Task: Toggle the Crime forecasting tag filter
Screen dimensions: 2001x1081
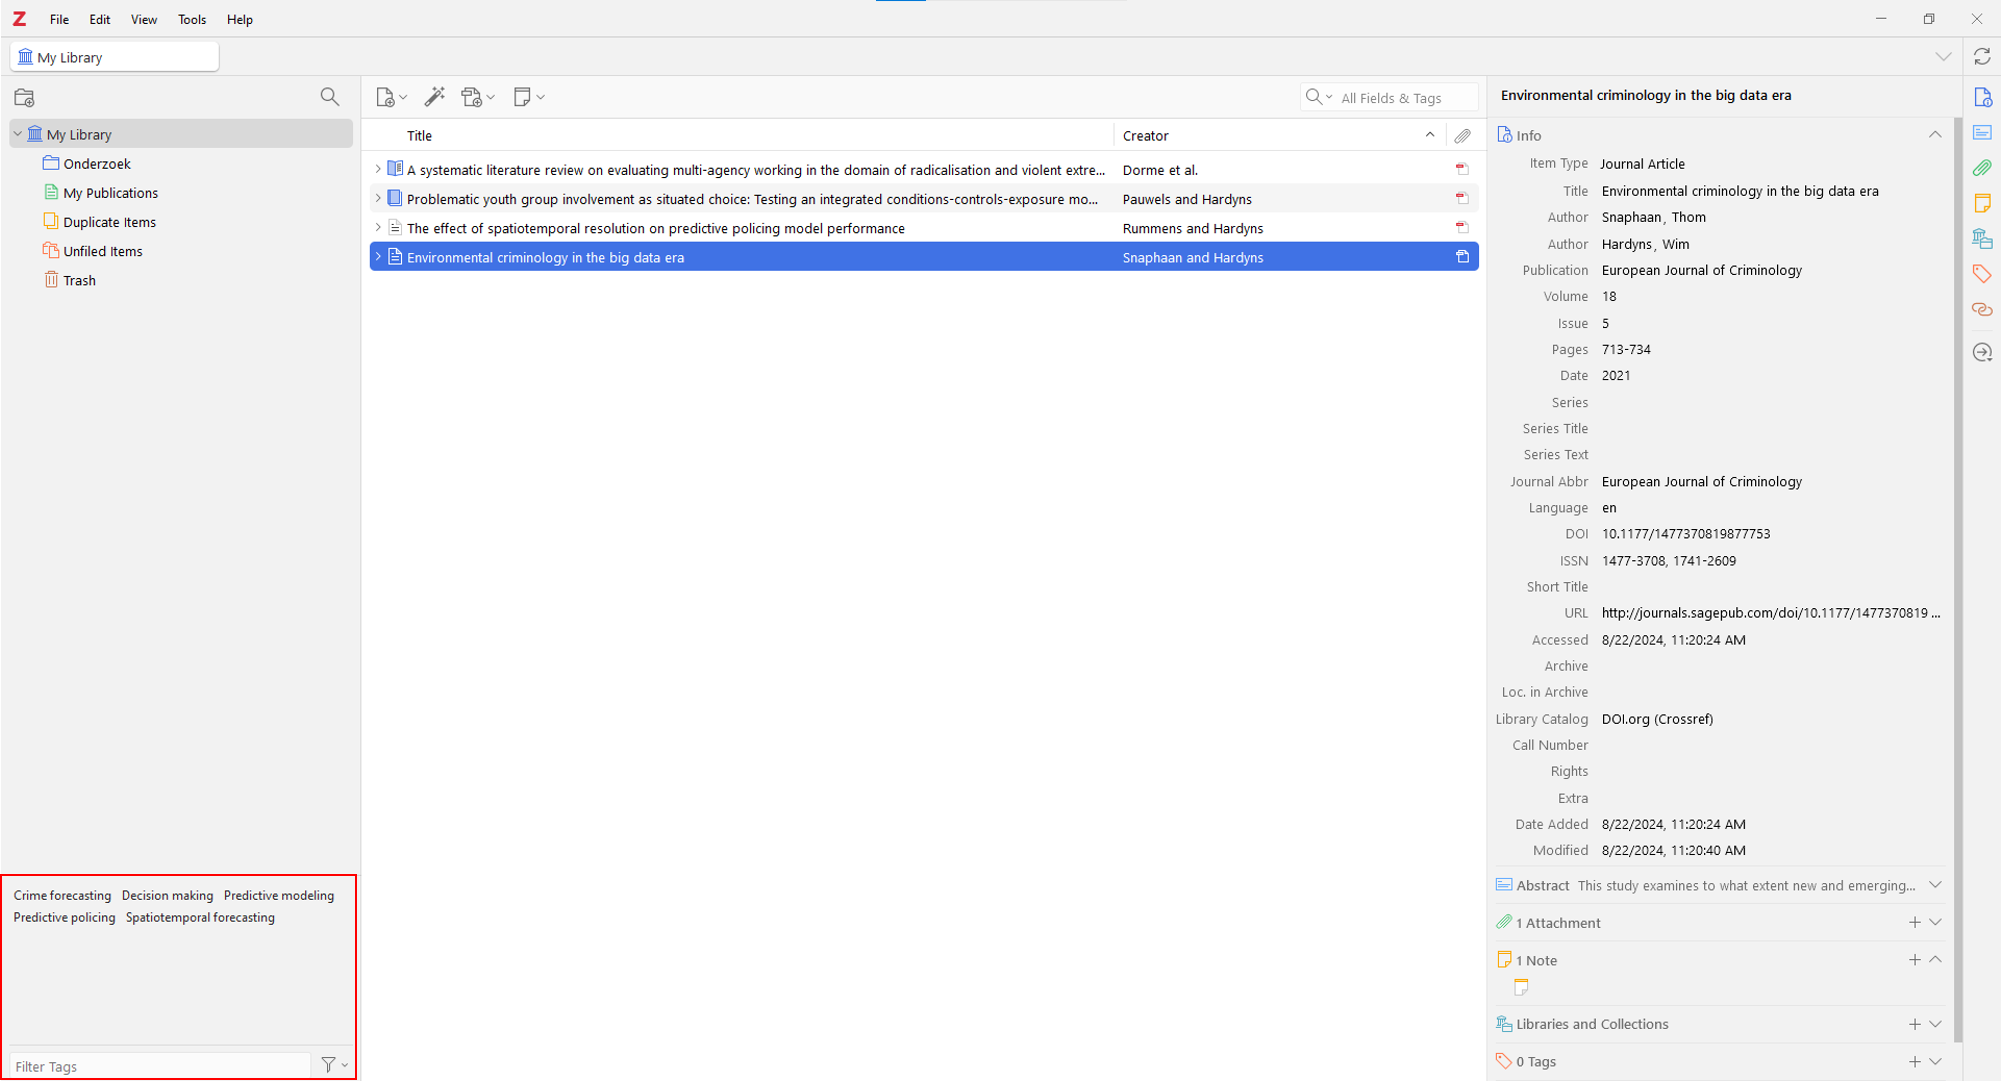Action: 62,896
